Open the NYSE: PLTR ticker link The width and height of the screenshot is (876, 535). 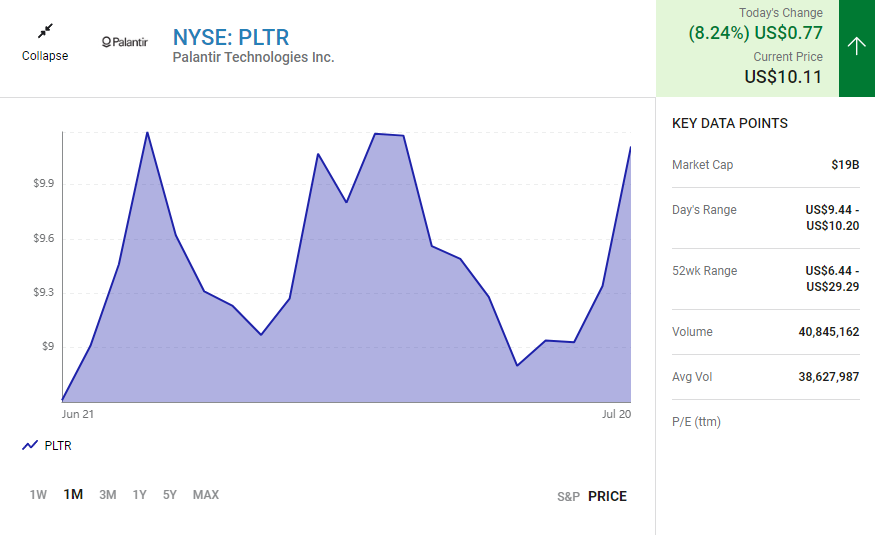231,37
